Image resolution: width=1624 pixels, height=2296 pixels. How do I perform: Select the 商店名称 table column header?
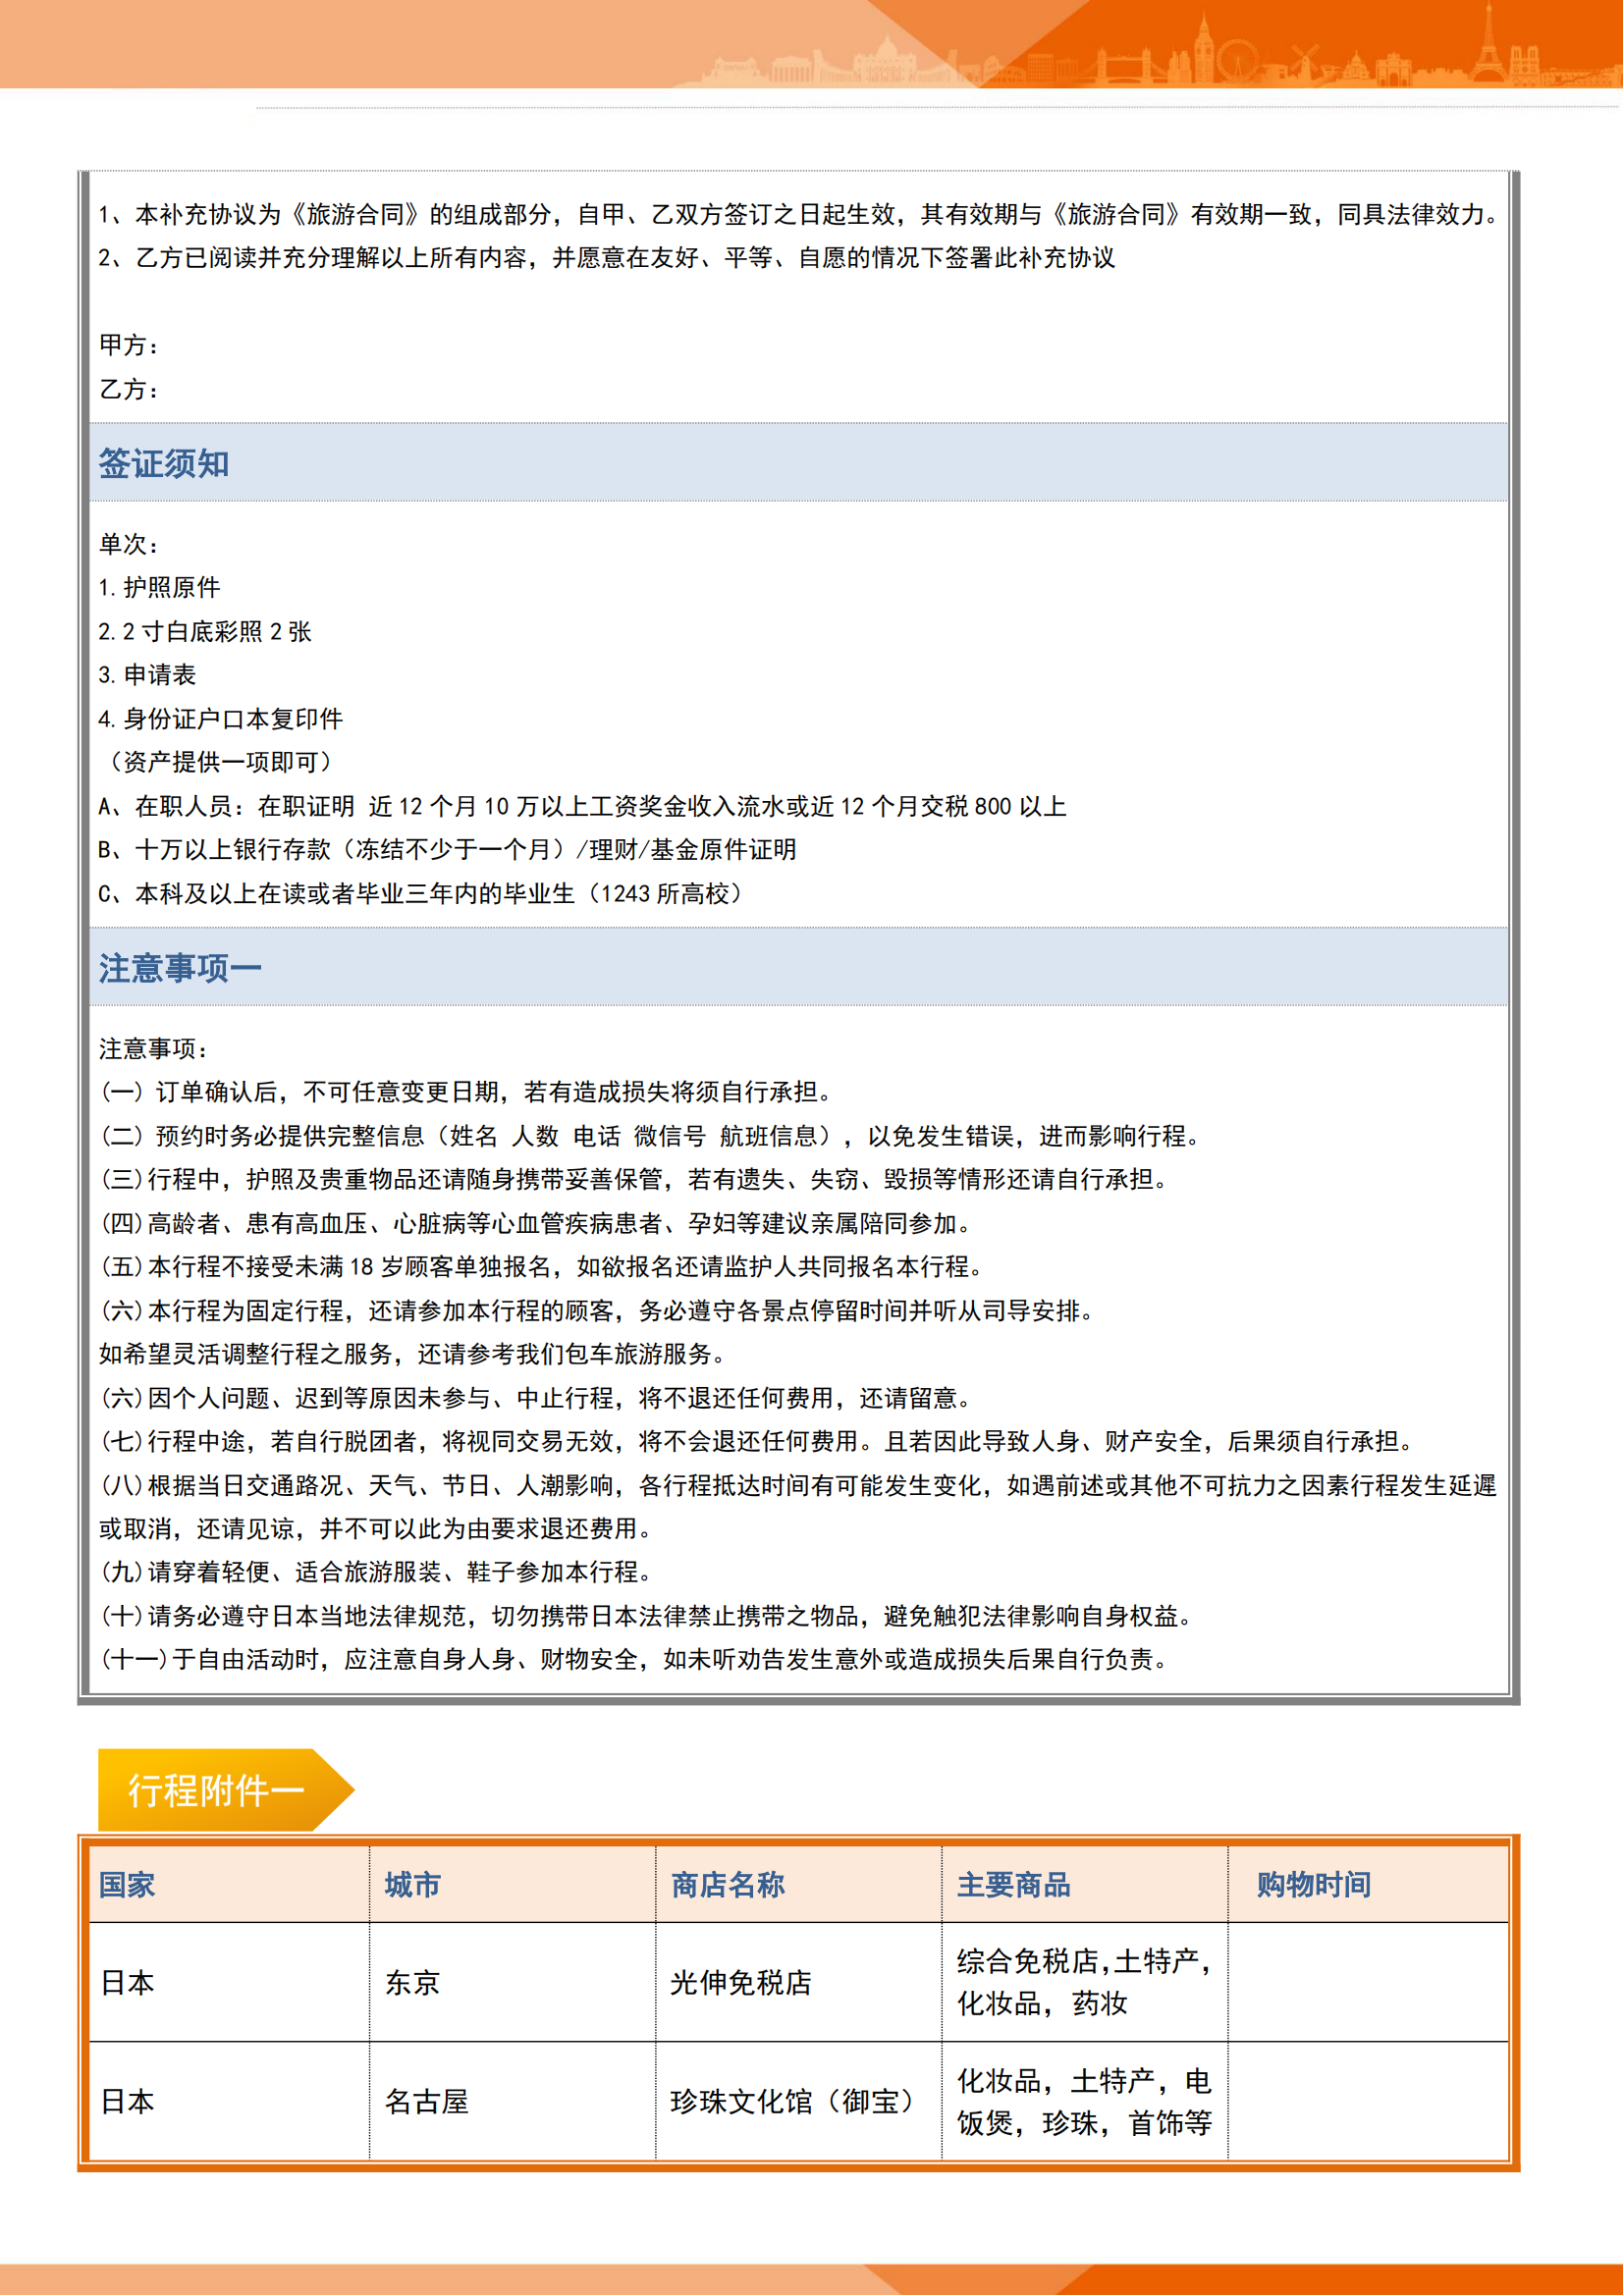[x=727, y=1885]
